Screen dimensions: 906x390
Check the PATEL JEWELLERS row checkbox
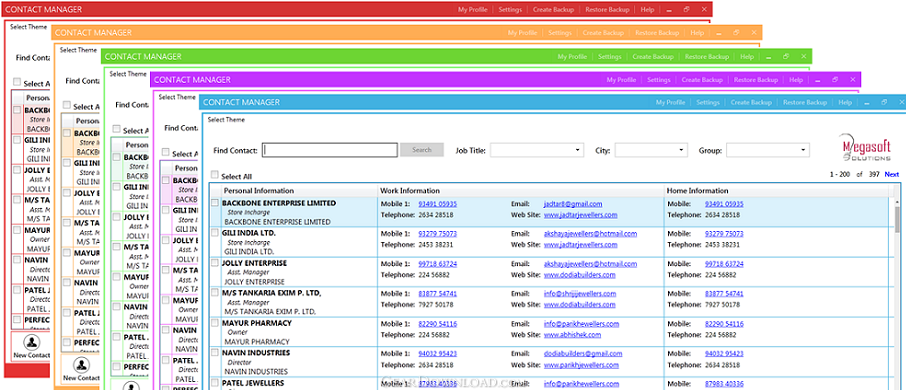[x=215, y=382]
